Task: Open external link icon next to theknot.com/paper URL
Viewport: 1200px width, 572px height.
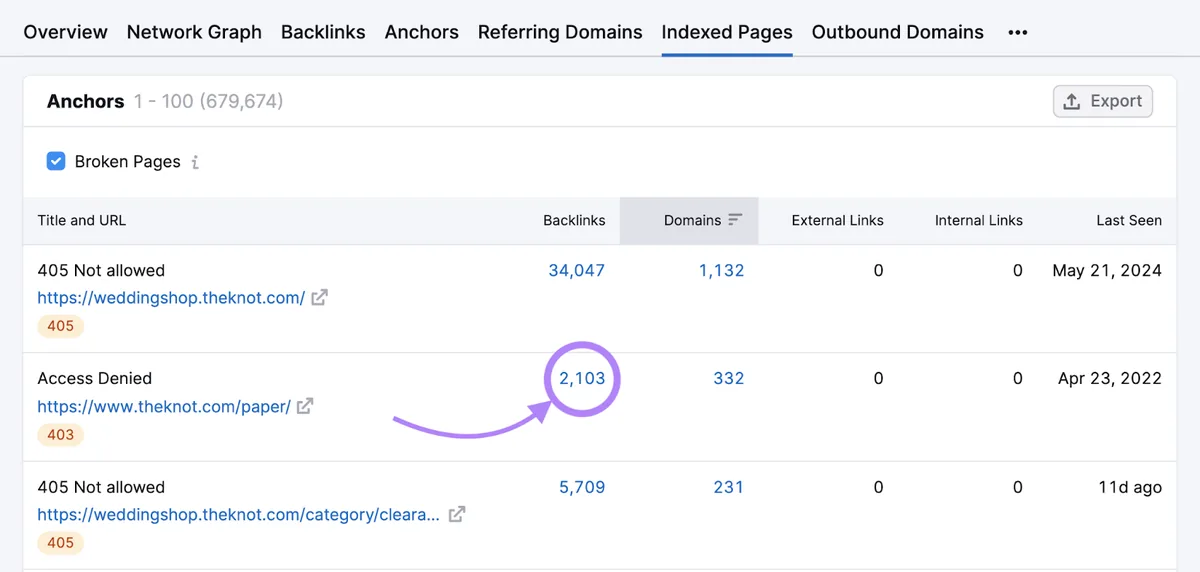Action: 305,406
